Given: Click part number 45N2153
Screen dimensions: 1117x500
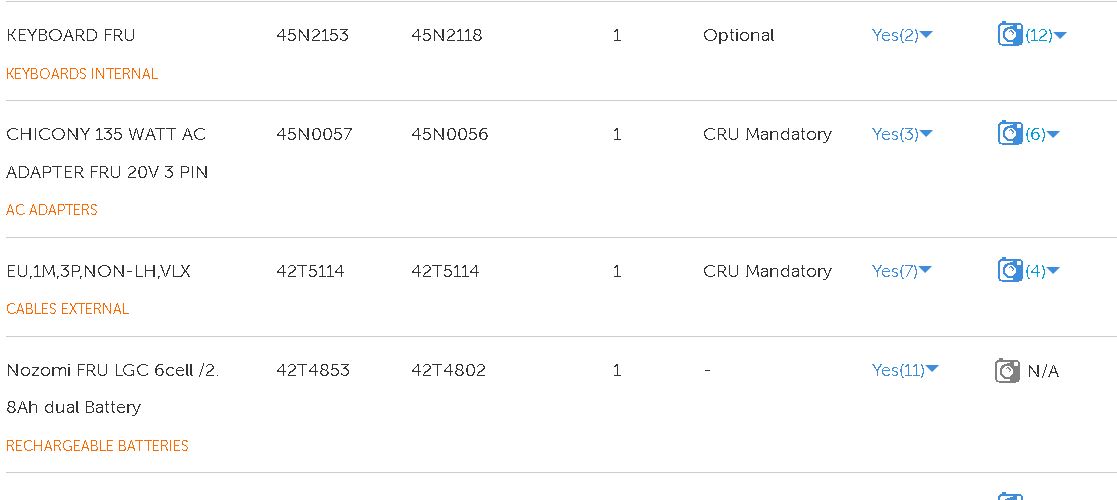Looking at the screenshot, I should tap(313, 35).
